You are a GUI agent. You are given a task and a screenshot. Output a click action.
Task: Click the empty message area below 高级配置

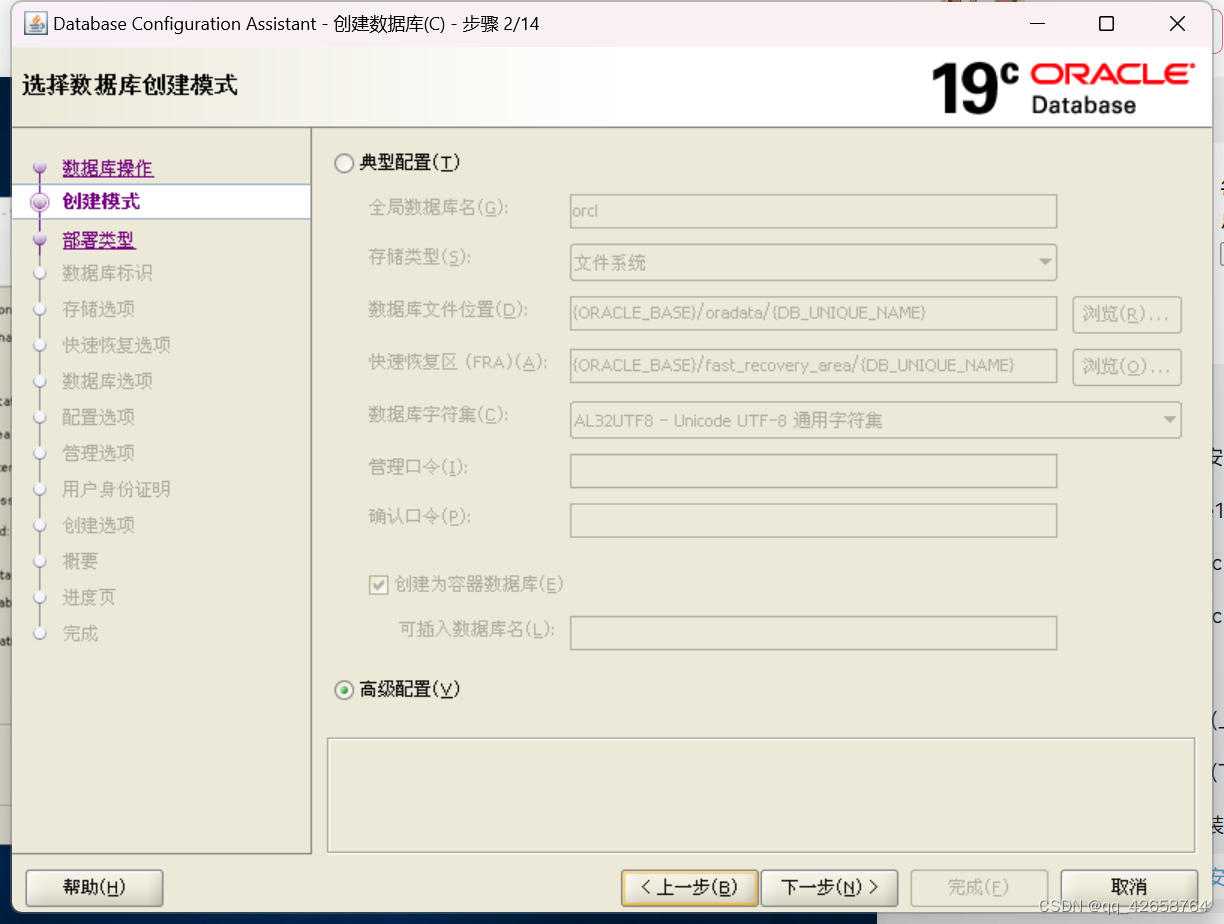(x=761, y=795)
